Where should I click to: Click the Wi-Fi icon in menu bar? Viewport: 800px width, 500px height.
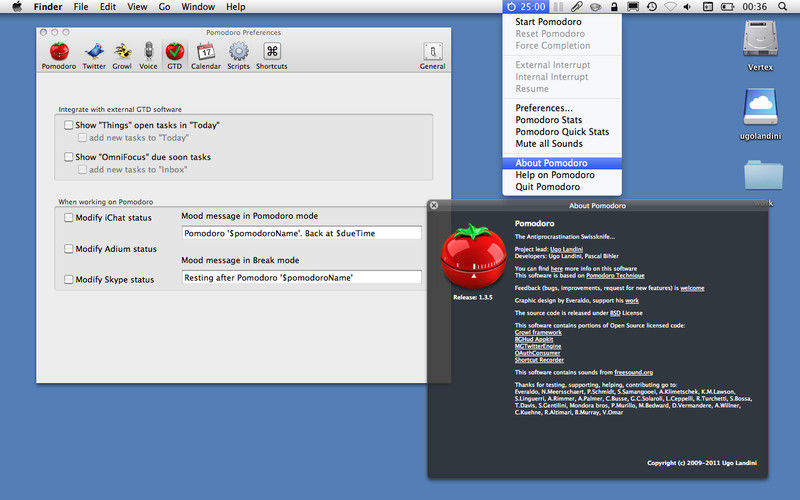[x=670, y=7]
